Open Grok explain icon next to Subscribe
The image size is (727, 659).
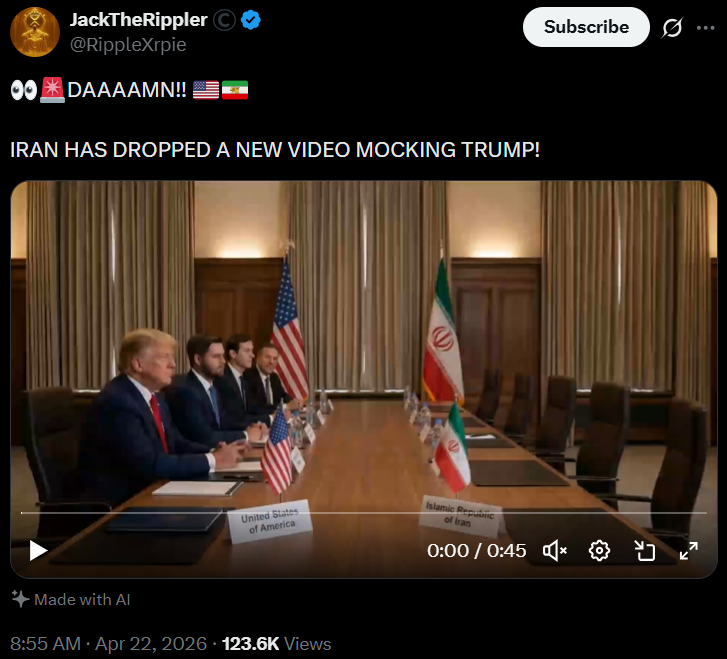672,27
